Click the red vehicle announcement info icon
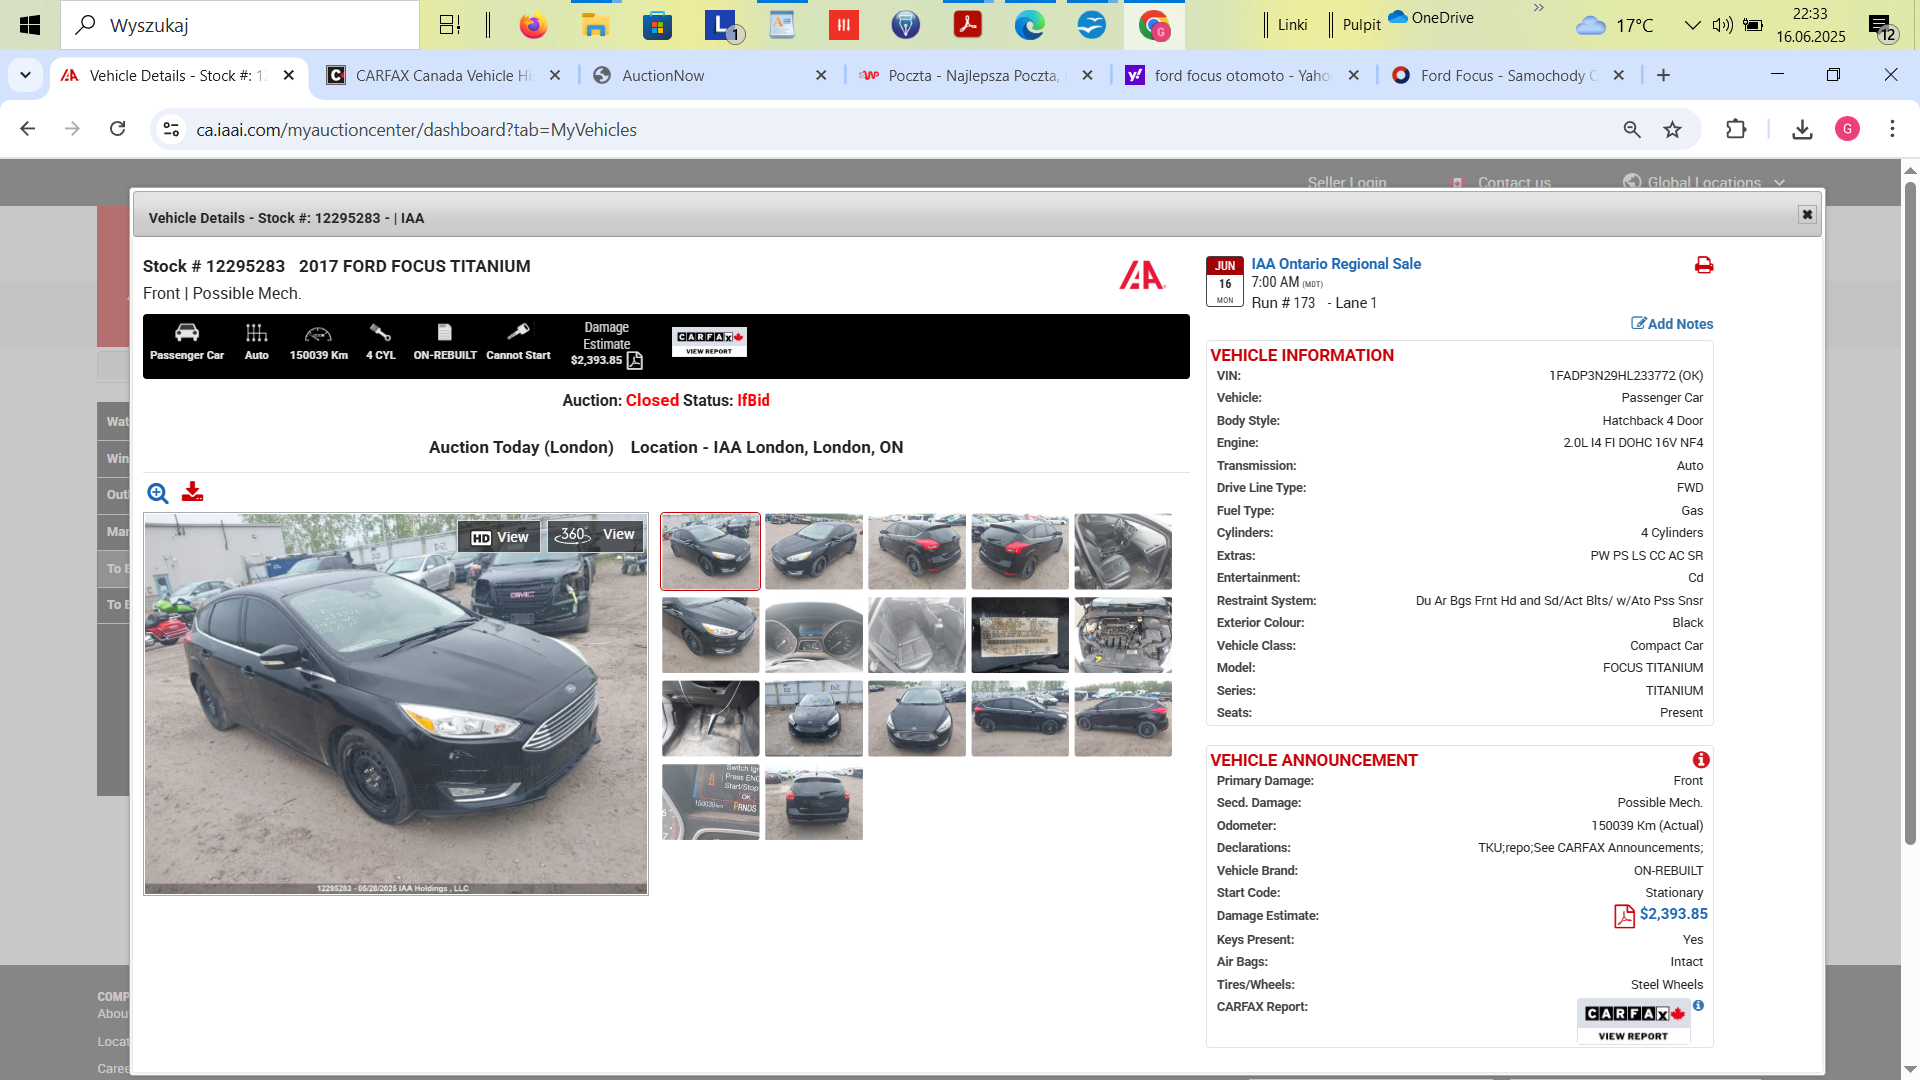 pyautogui.click(x=1701, y=760)
